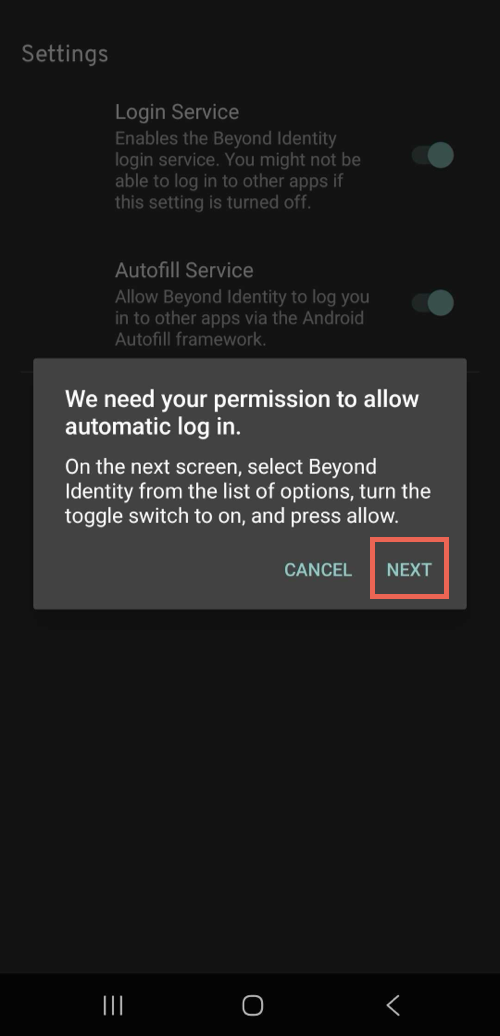Image resolution: width=500 pixels, height=1036 pixels.
Task: Select the Settings page heading
Action: pyautogui.click(x=65, y=54)
